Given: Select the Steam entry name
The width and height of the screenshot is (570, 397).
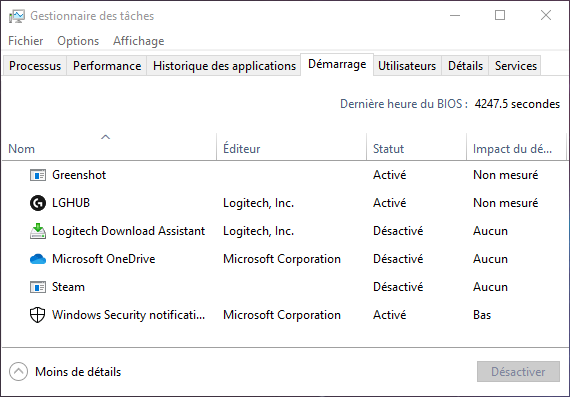Looking at the screenshot, I should 68,287.
